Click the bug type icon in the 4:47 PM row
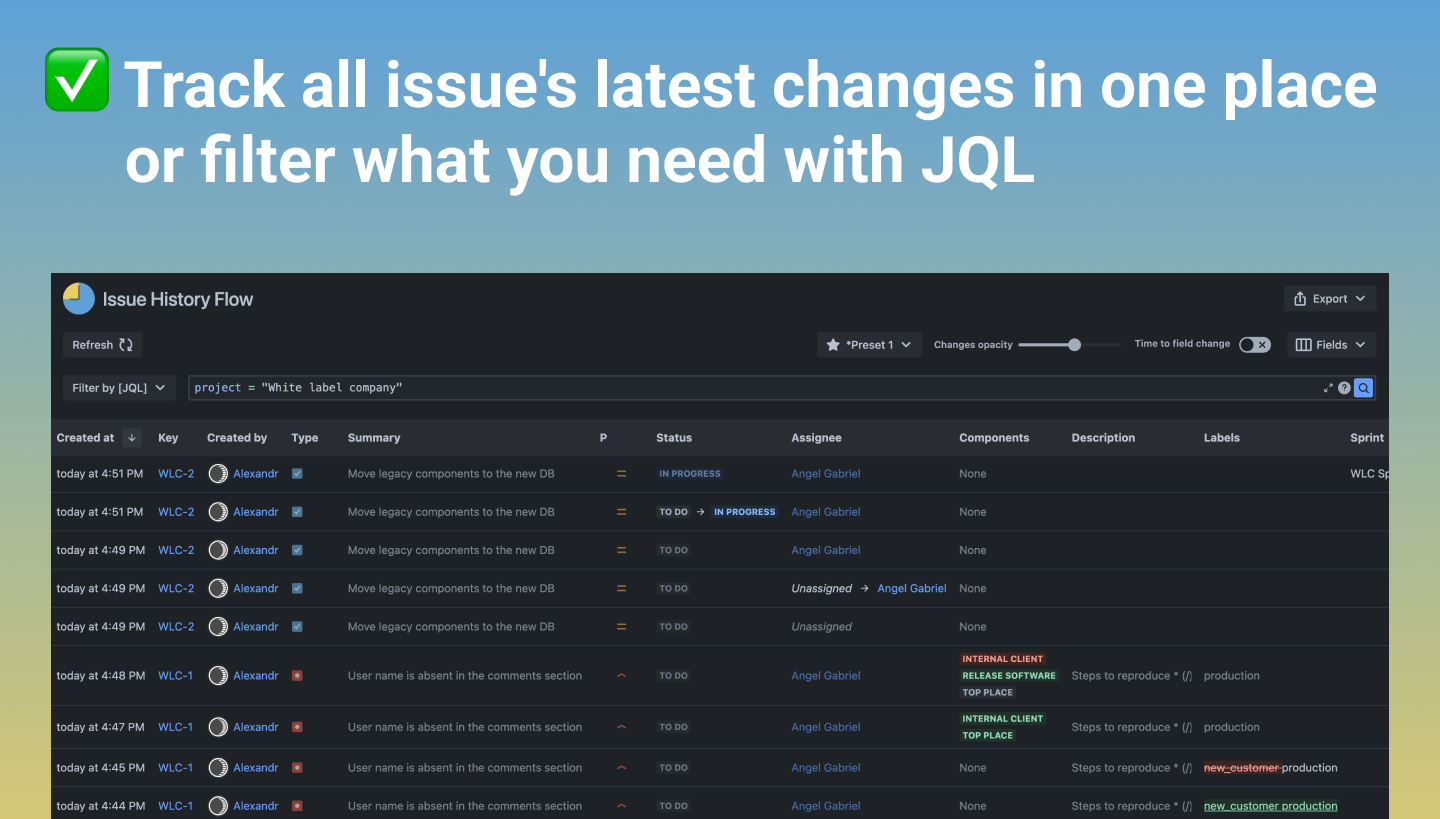The width and height of the screenshot is (1440, 819). pyautogui.click(x=297, y=727)
